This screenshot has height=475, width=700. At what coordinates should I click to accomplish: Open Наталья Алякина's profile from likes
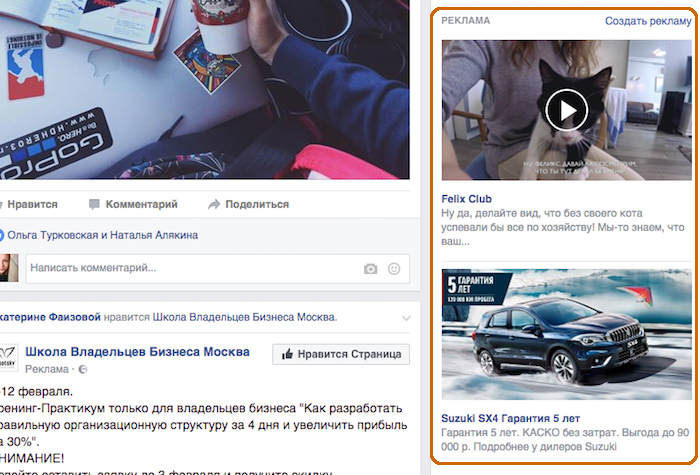point(159,235)
